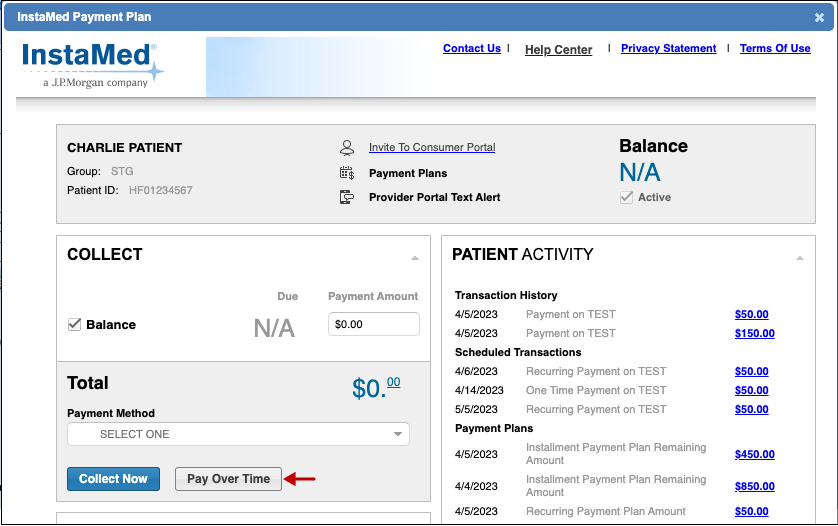Open the Contact Us link
The image size is (838, 526).
pyautogui.click(x=472, y=49)
